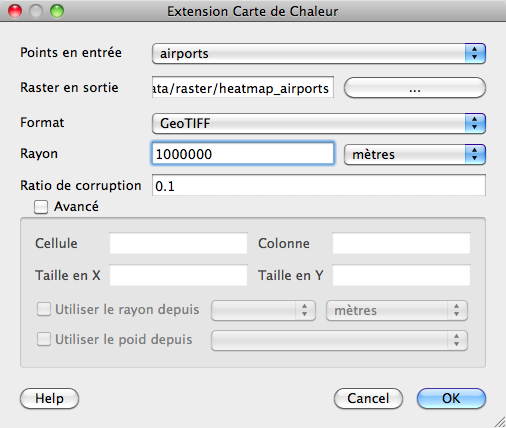Click the Taille en X field
The image size is (506, 428).
click(178, 275)
